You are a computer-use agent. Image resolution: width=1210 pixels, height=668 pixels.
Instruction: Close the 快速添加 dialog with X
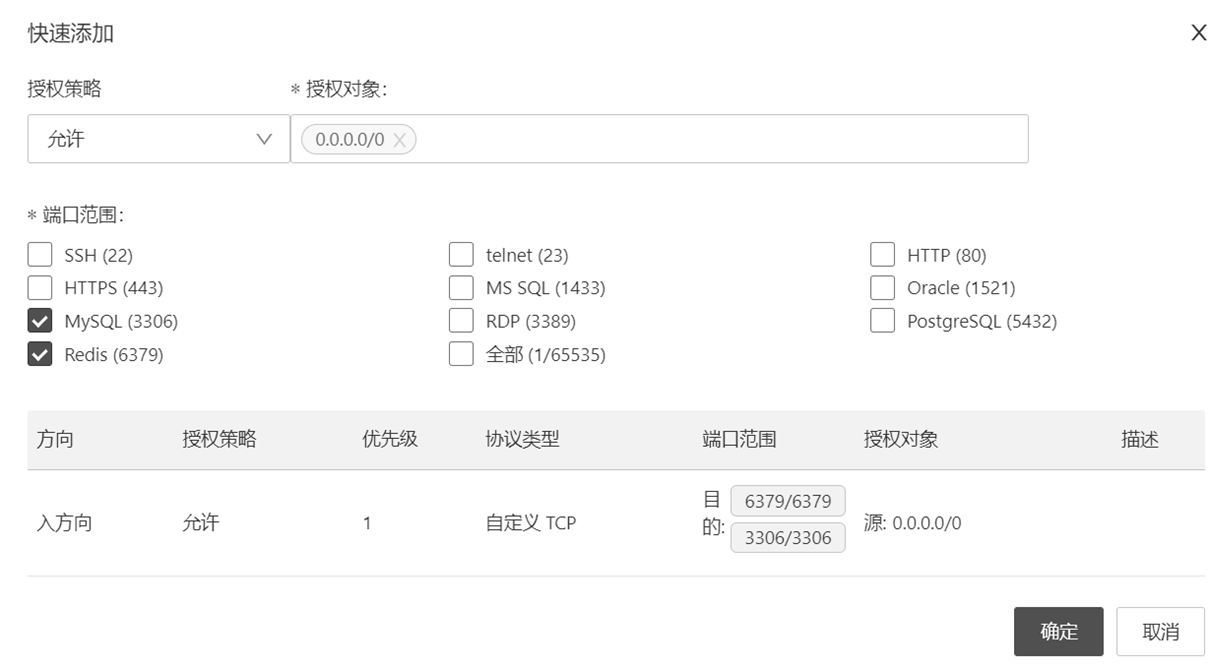1198,33
